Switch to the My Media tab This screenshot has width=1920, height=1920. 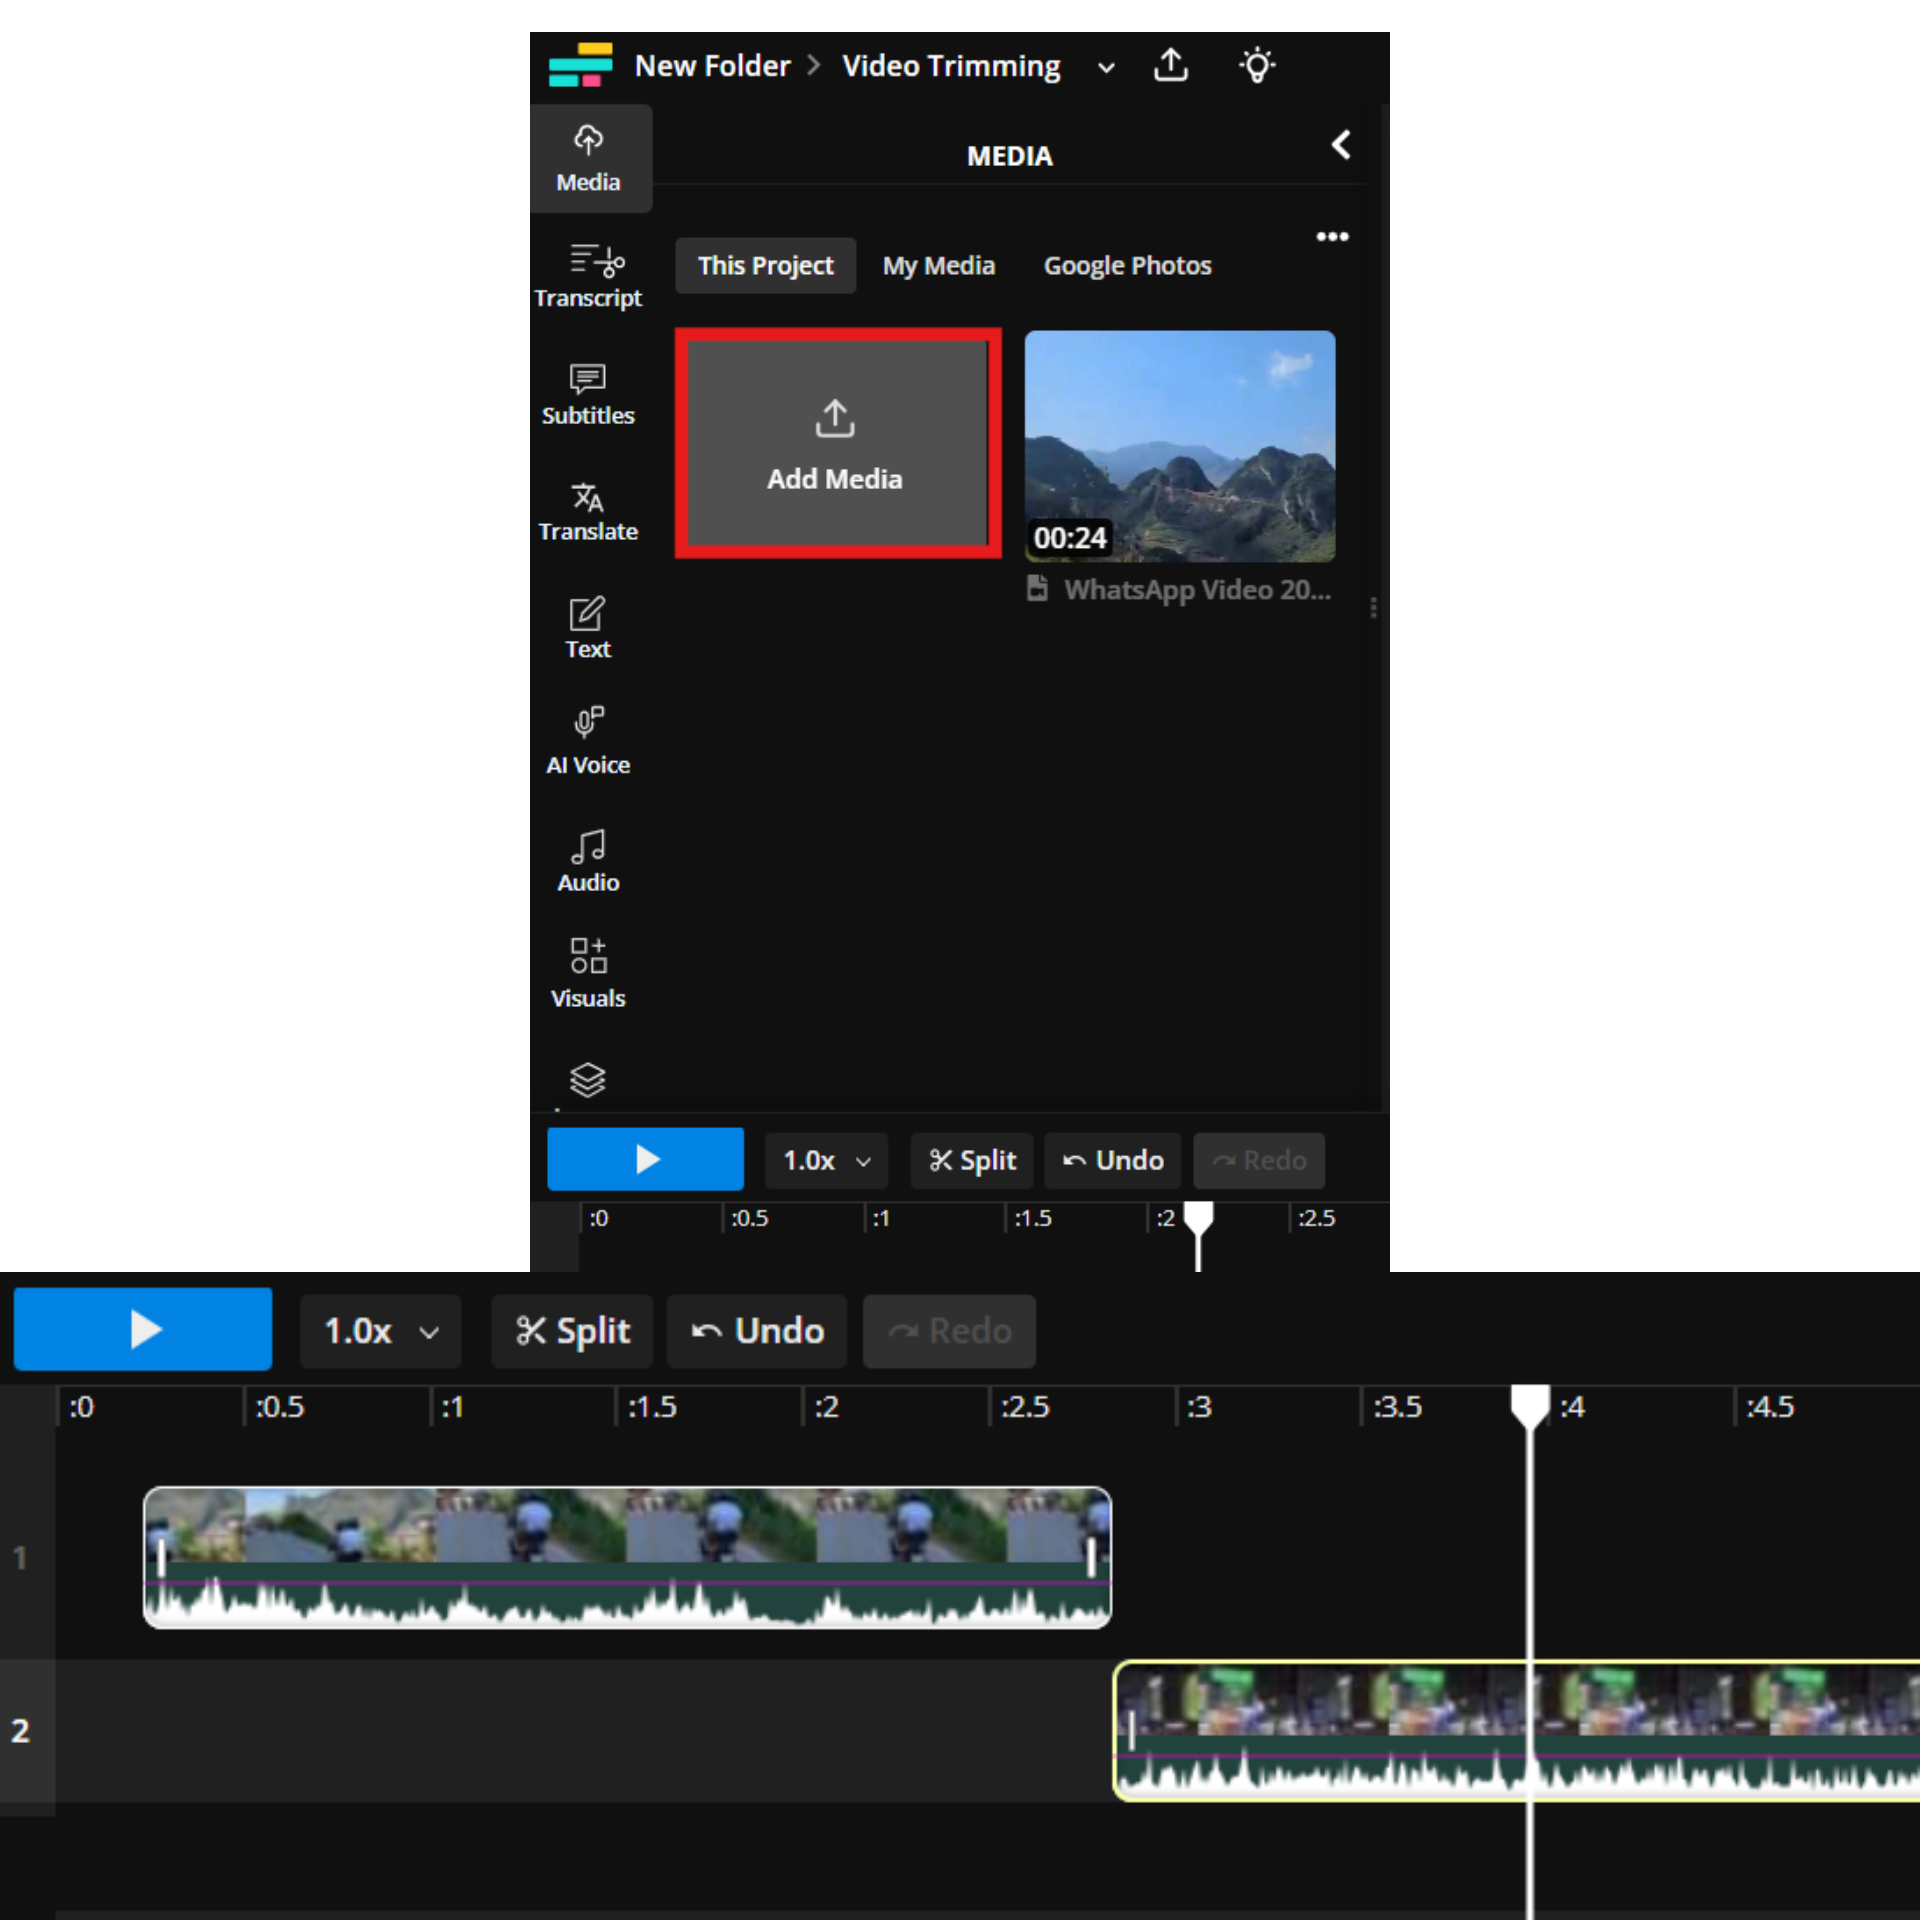[938, 266]
